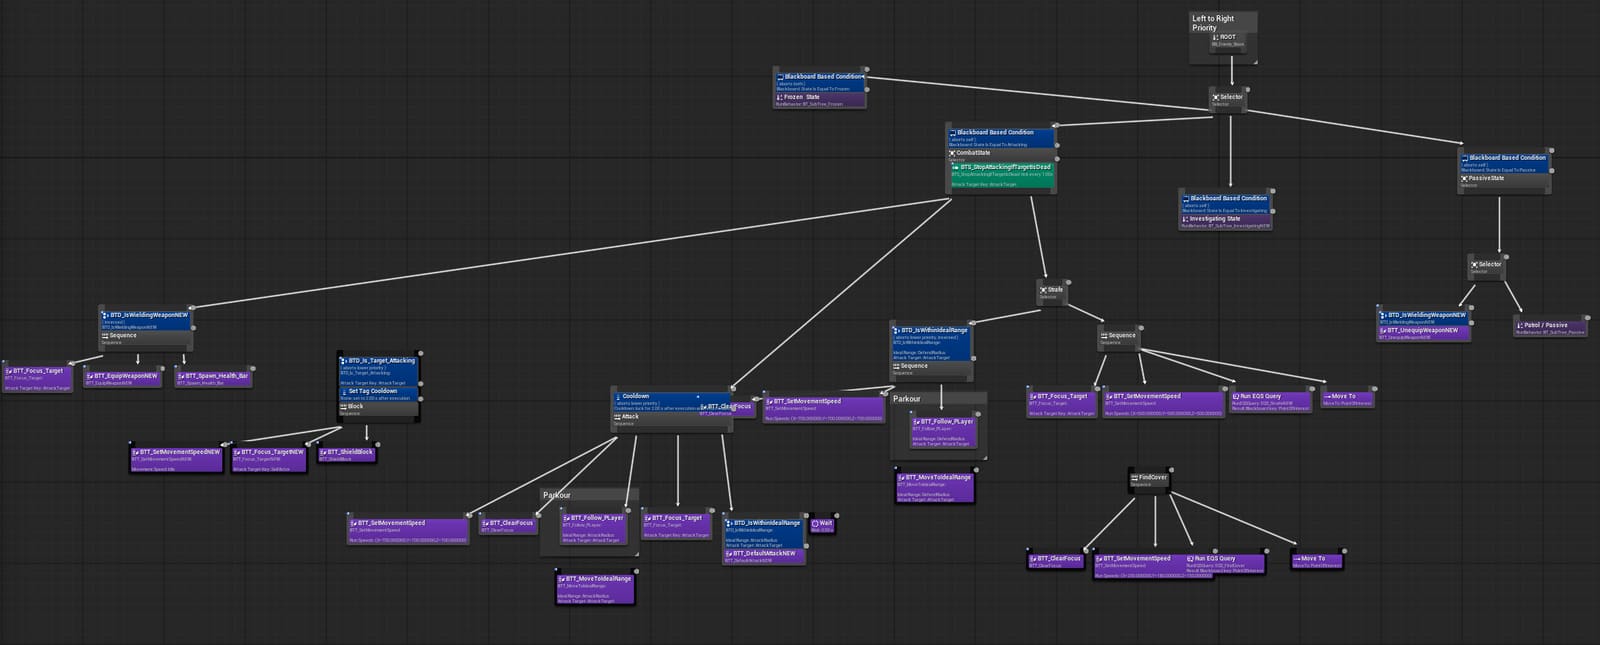
Task: Click the sequence icon on the Attack node
Action: (617, 417)
